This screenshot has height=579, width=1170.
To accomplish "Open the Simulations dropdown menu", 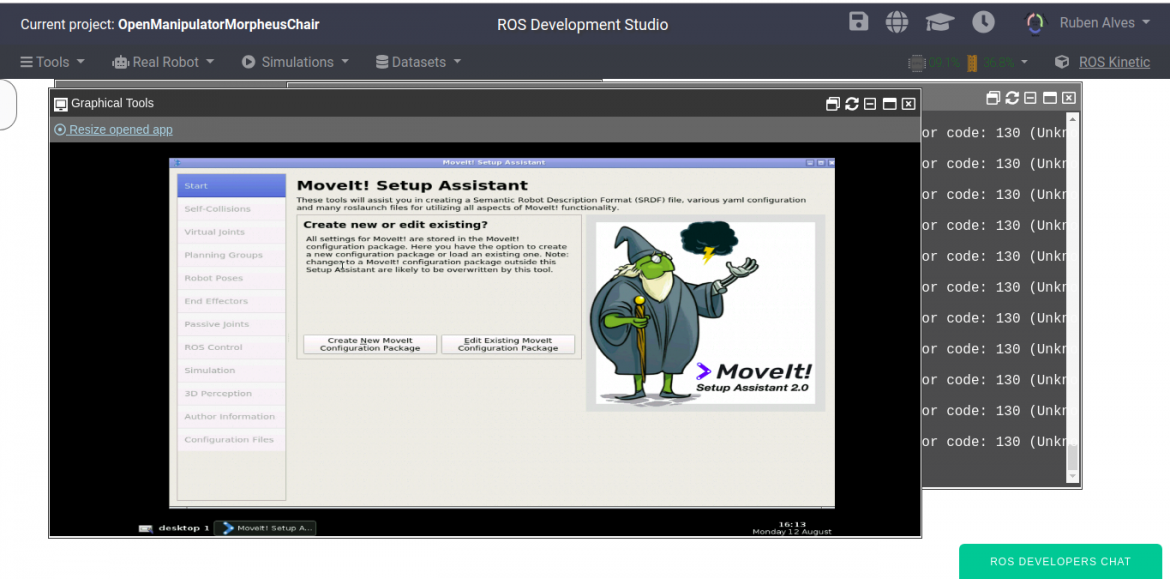I will [x=295, y=62].
